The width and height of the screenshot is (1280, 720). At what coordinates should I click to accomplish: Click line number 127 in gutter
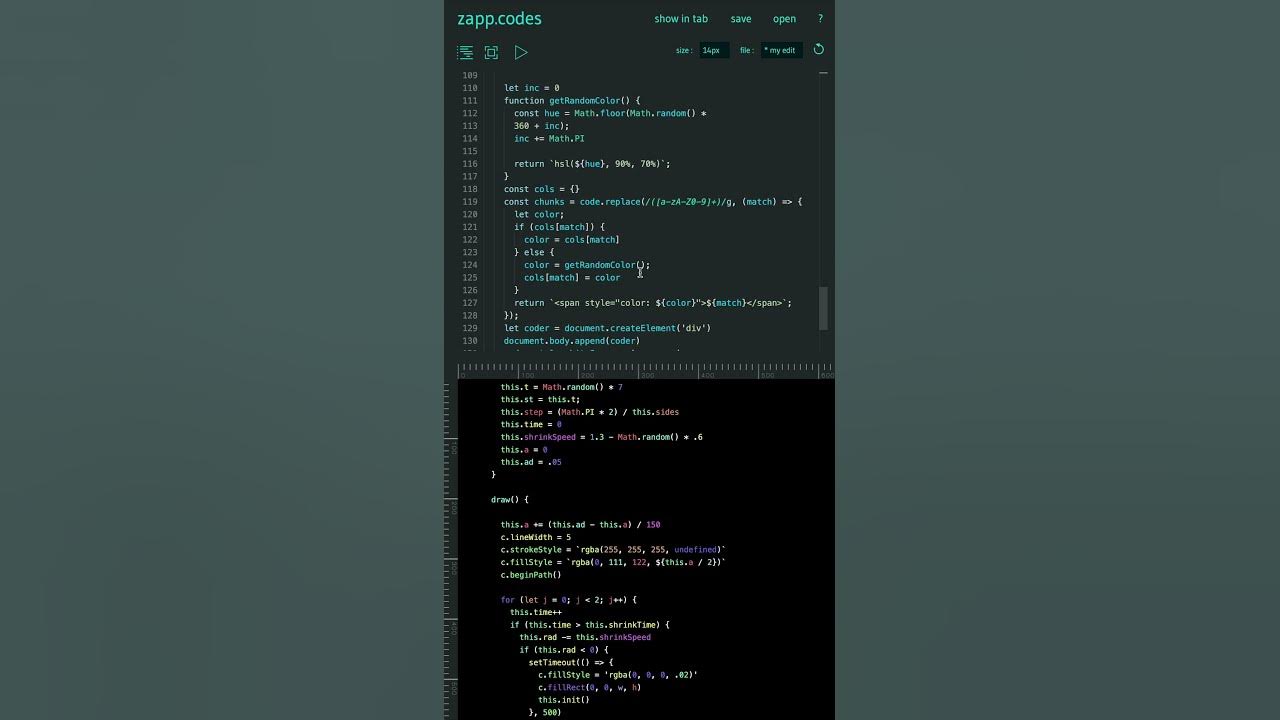pos(469,303)
